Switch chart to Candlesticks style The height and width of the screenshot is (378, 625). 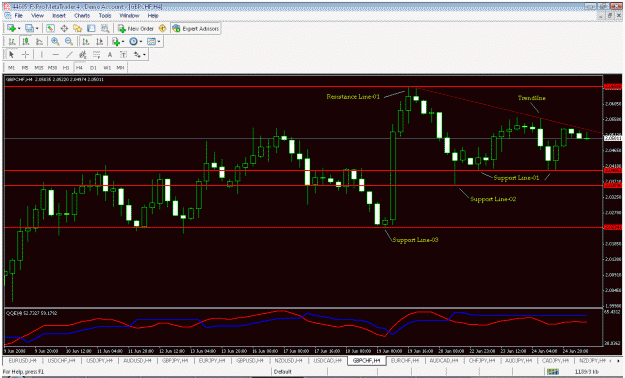(26, 41)
